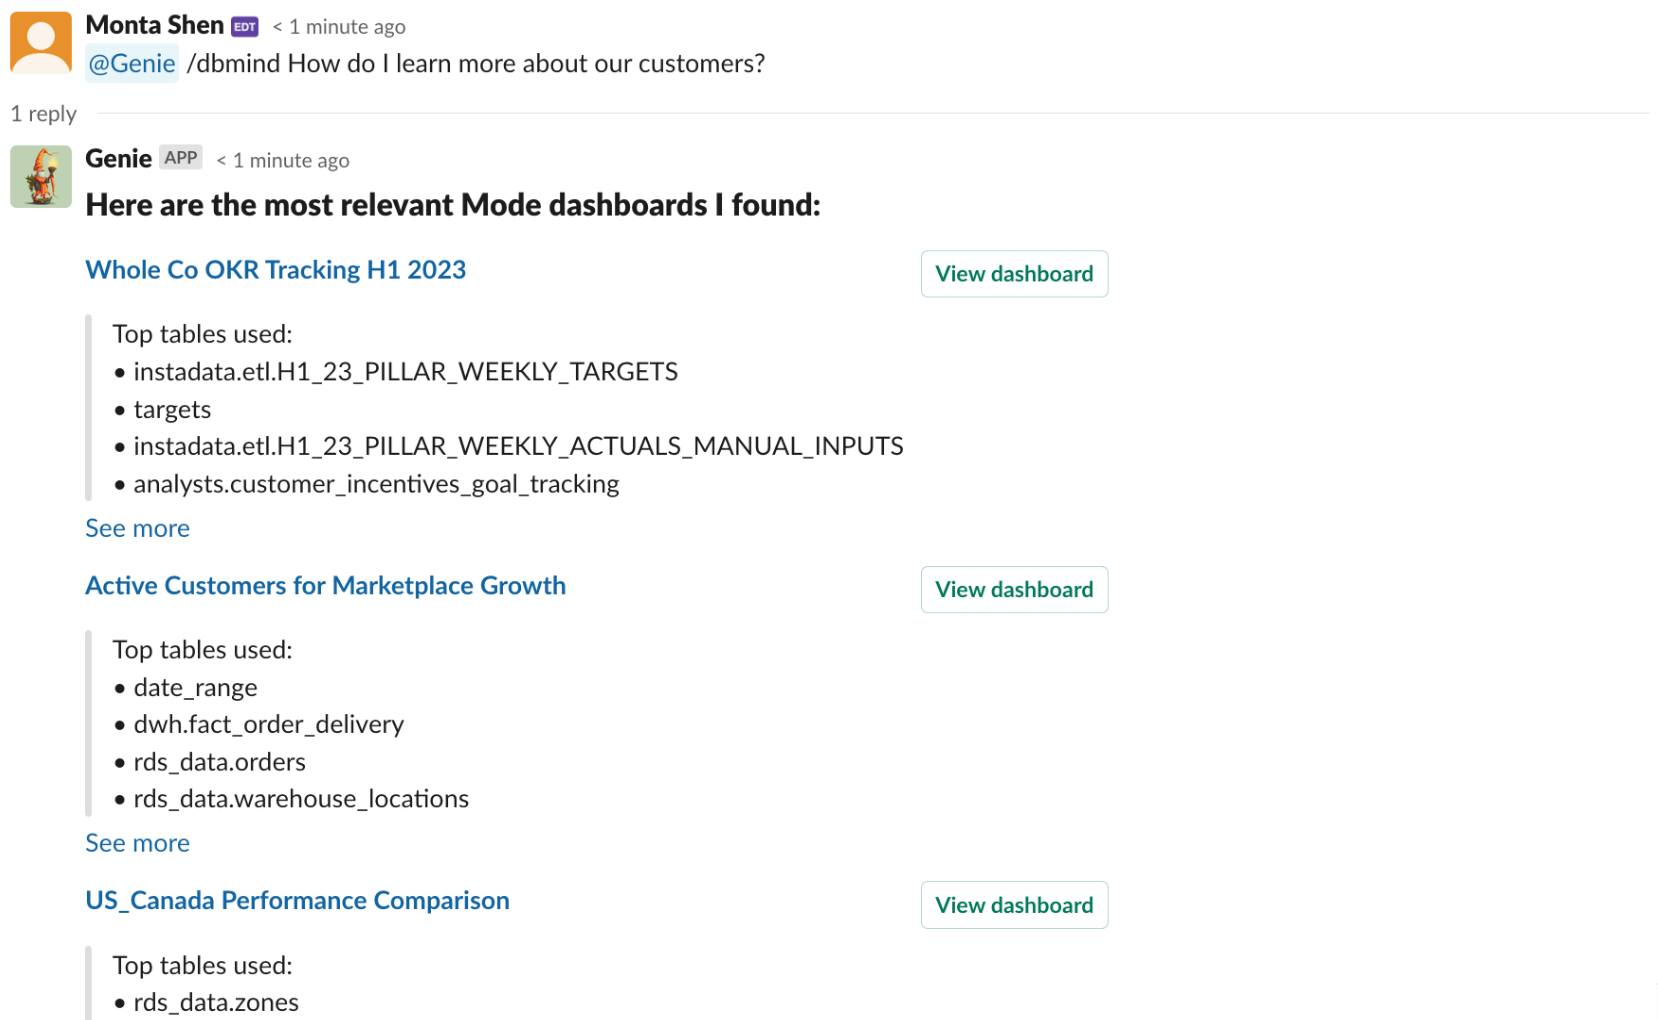The height and width of the screenshot is (1020, 1658).
Task: View dashboard for US_Canada Performance Comparison
Action: (x=1014, y=905)
